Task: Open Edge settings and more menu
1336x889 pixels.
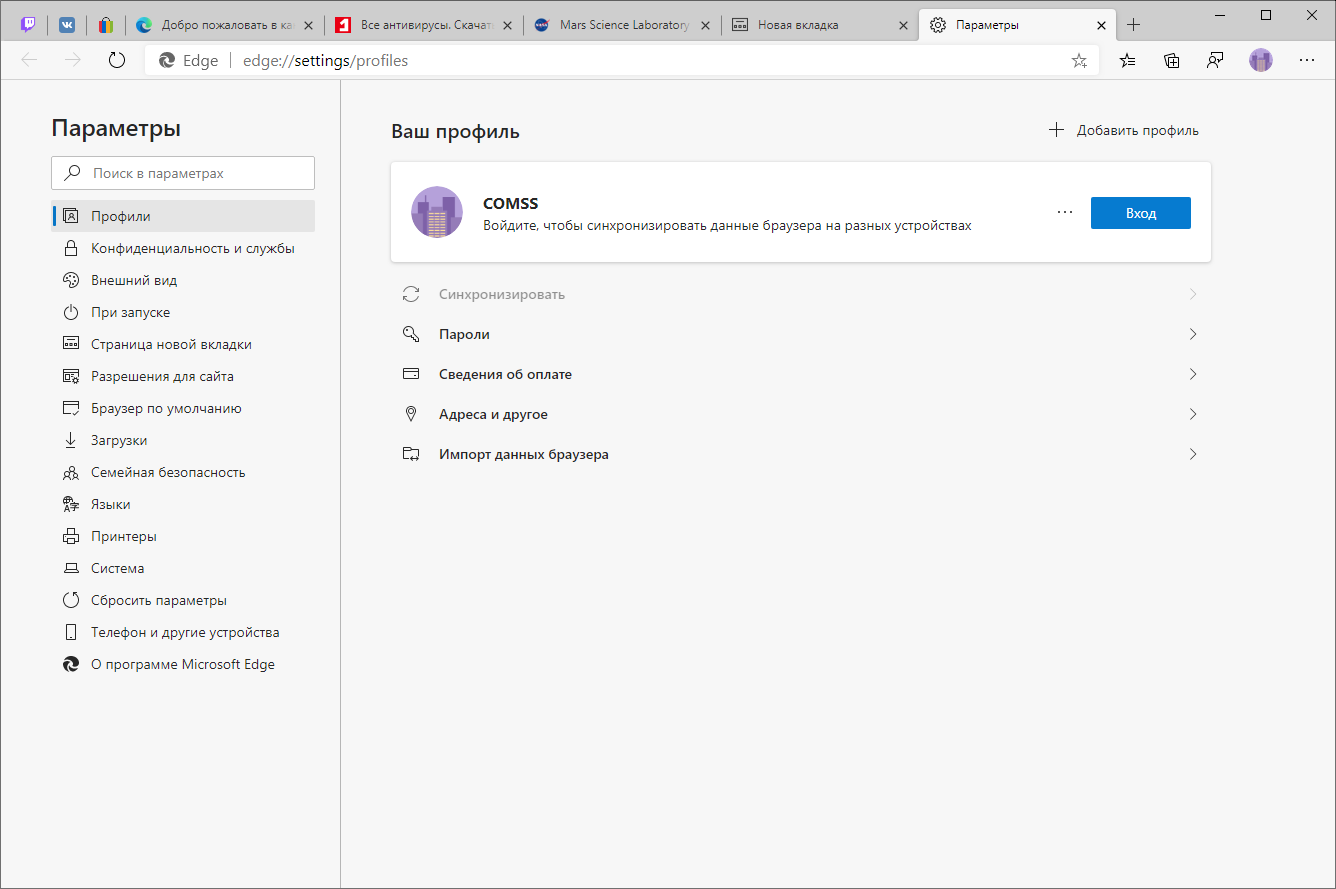Action: tap(1306, 60)
